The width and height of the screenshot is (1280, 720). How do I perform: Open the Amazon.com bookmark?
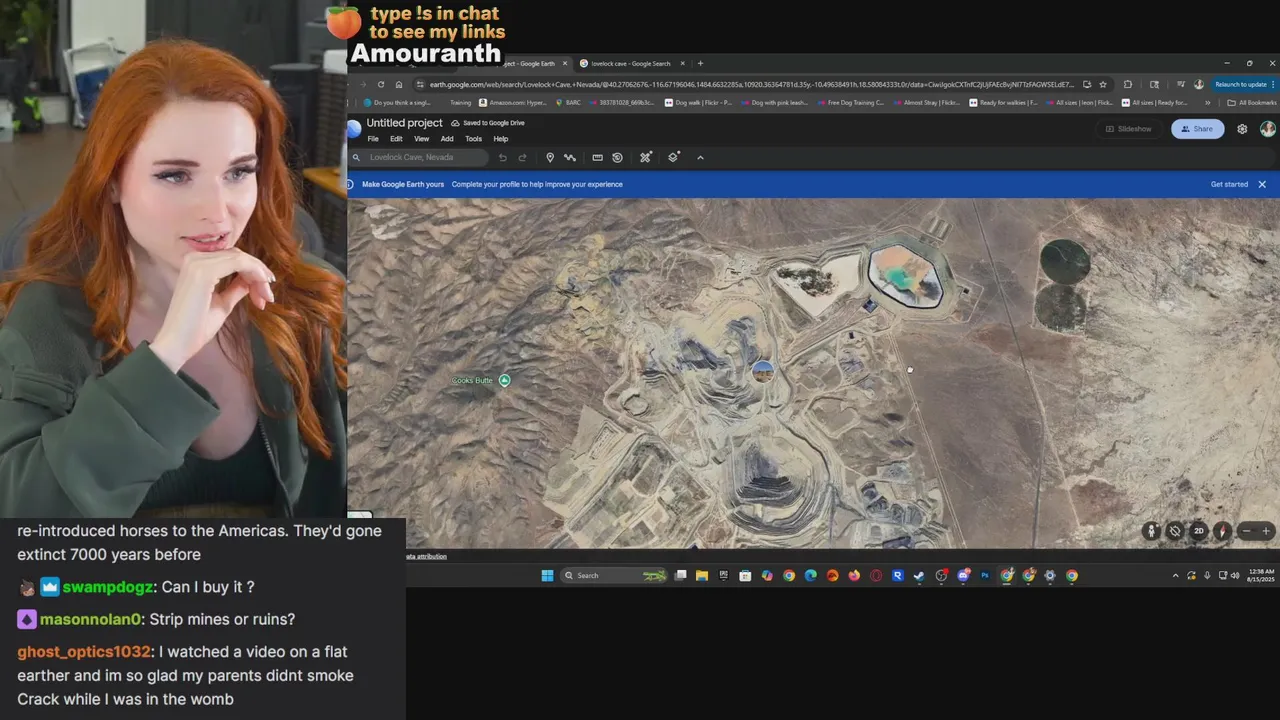tap(513, 102)
